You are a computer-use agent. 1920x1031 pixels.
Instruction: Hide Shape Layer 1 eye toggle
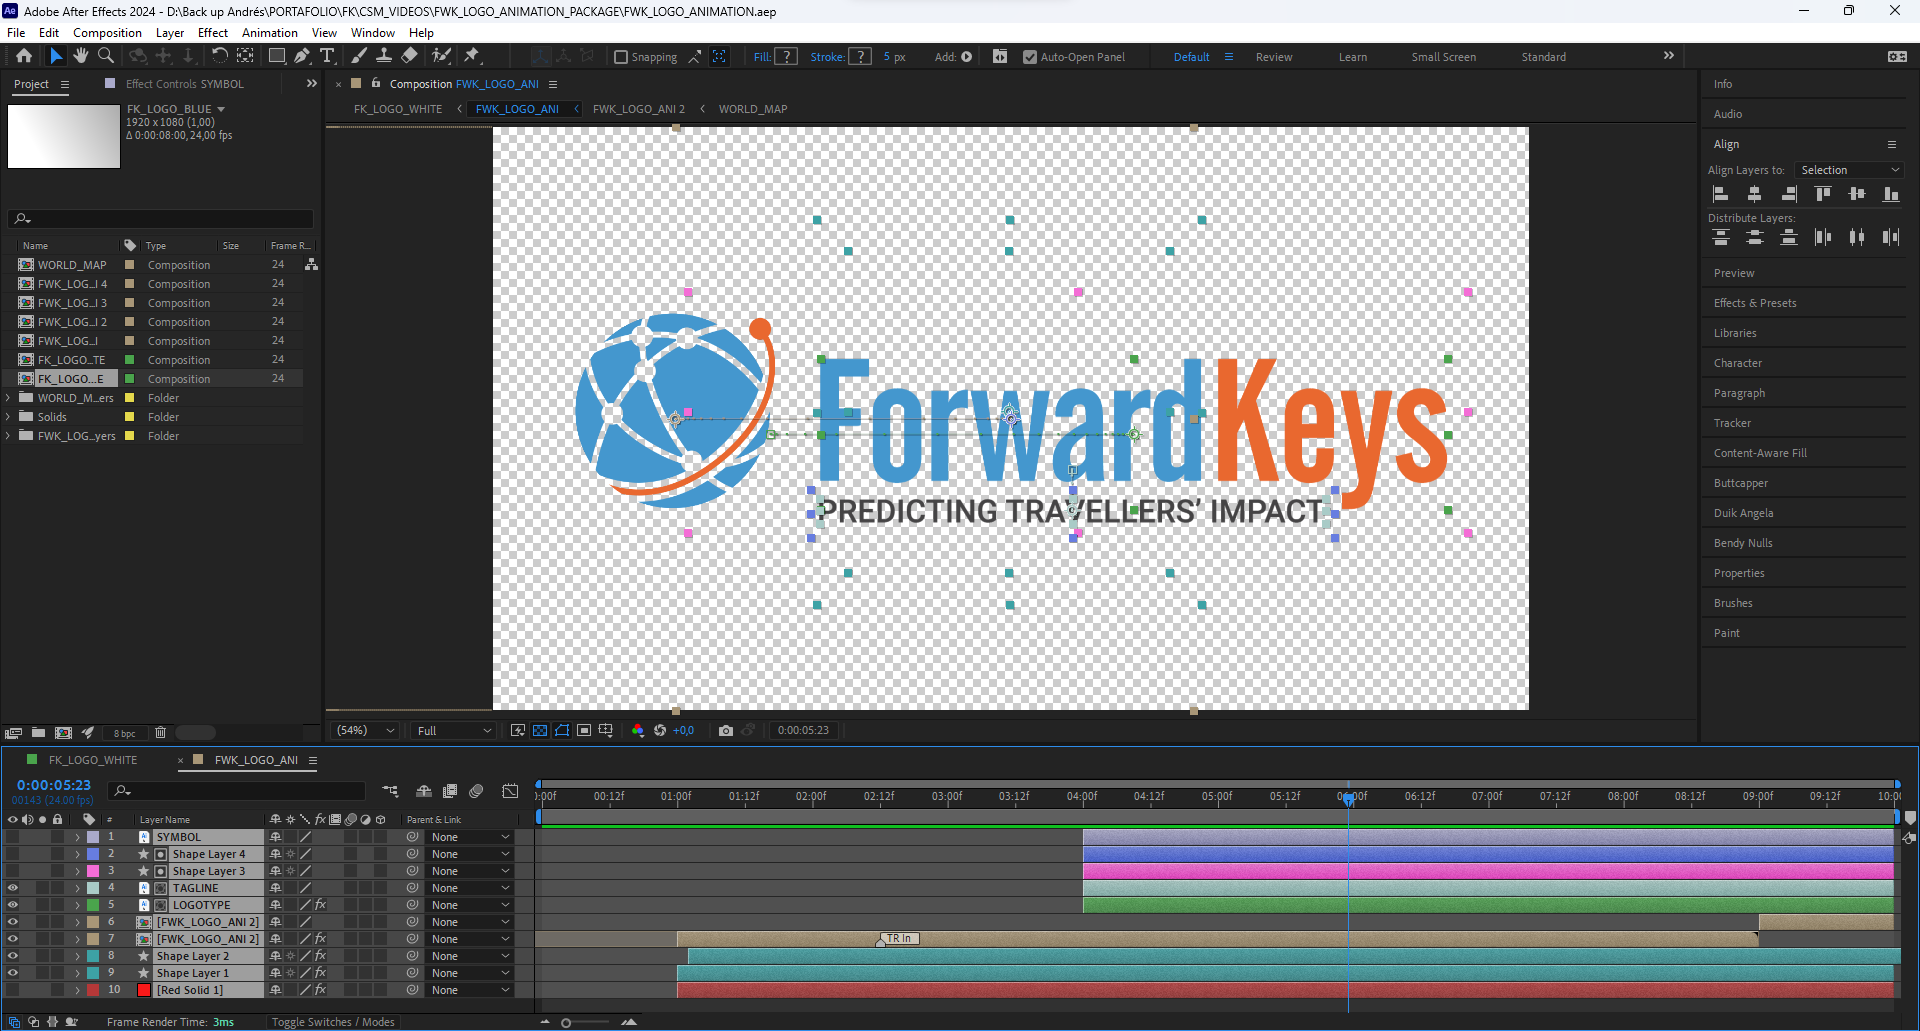click(12, 973)
